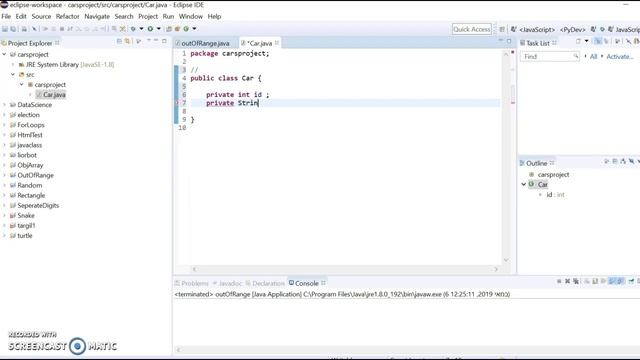
Task: Open the Refactor menu
Action: tap(68, 16)
